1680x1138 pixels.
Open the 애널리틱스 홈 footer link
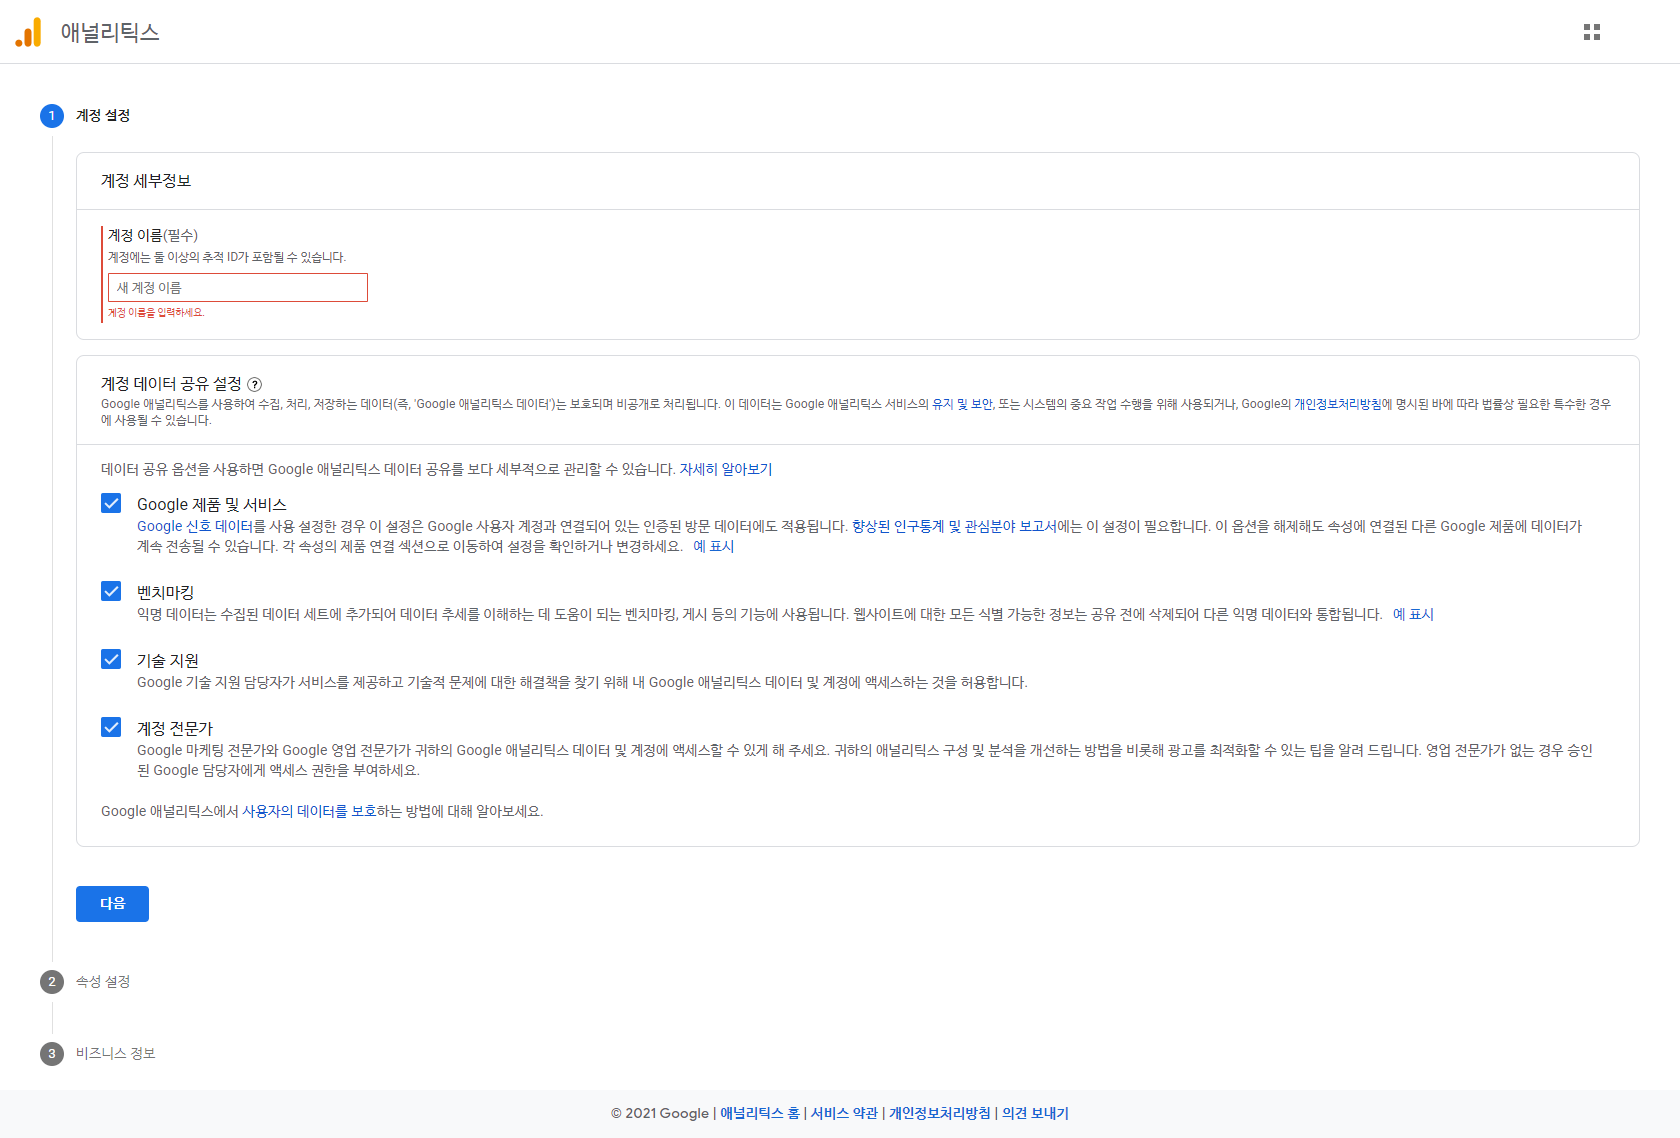click(760, 1113)
